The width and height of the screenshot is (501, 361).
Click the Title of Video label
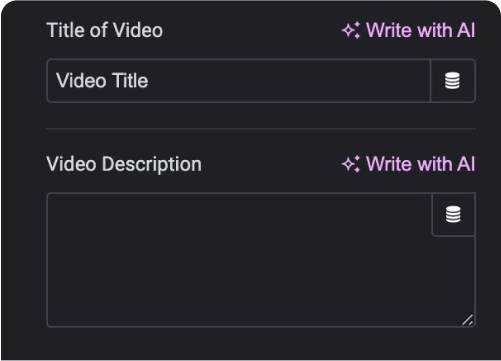pyautogui.click(x=105, y=30)
